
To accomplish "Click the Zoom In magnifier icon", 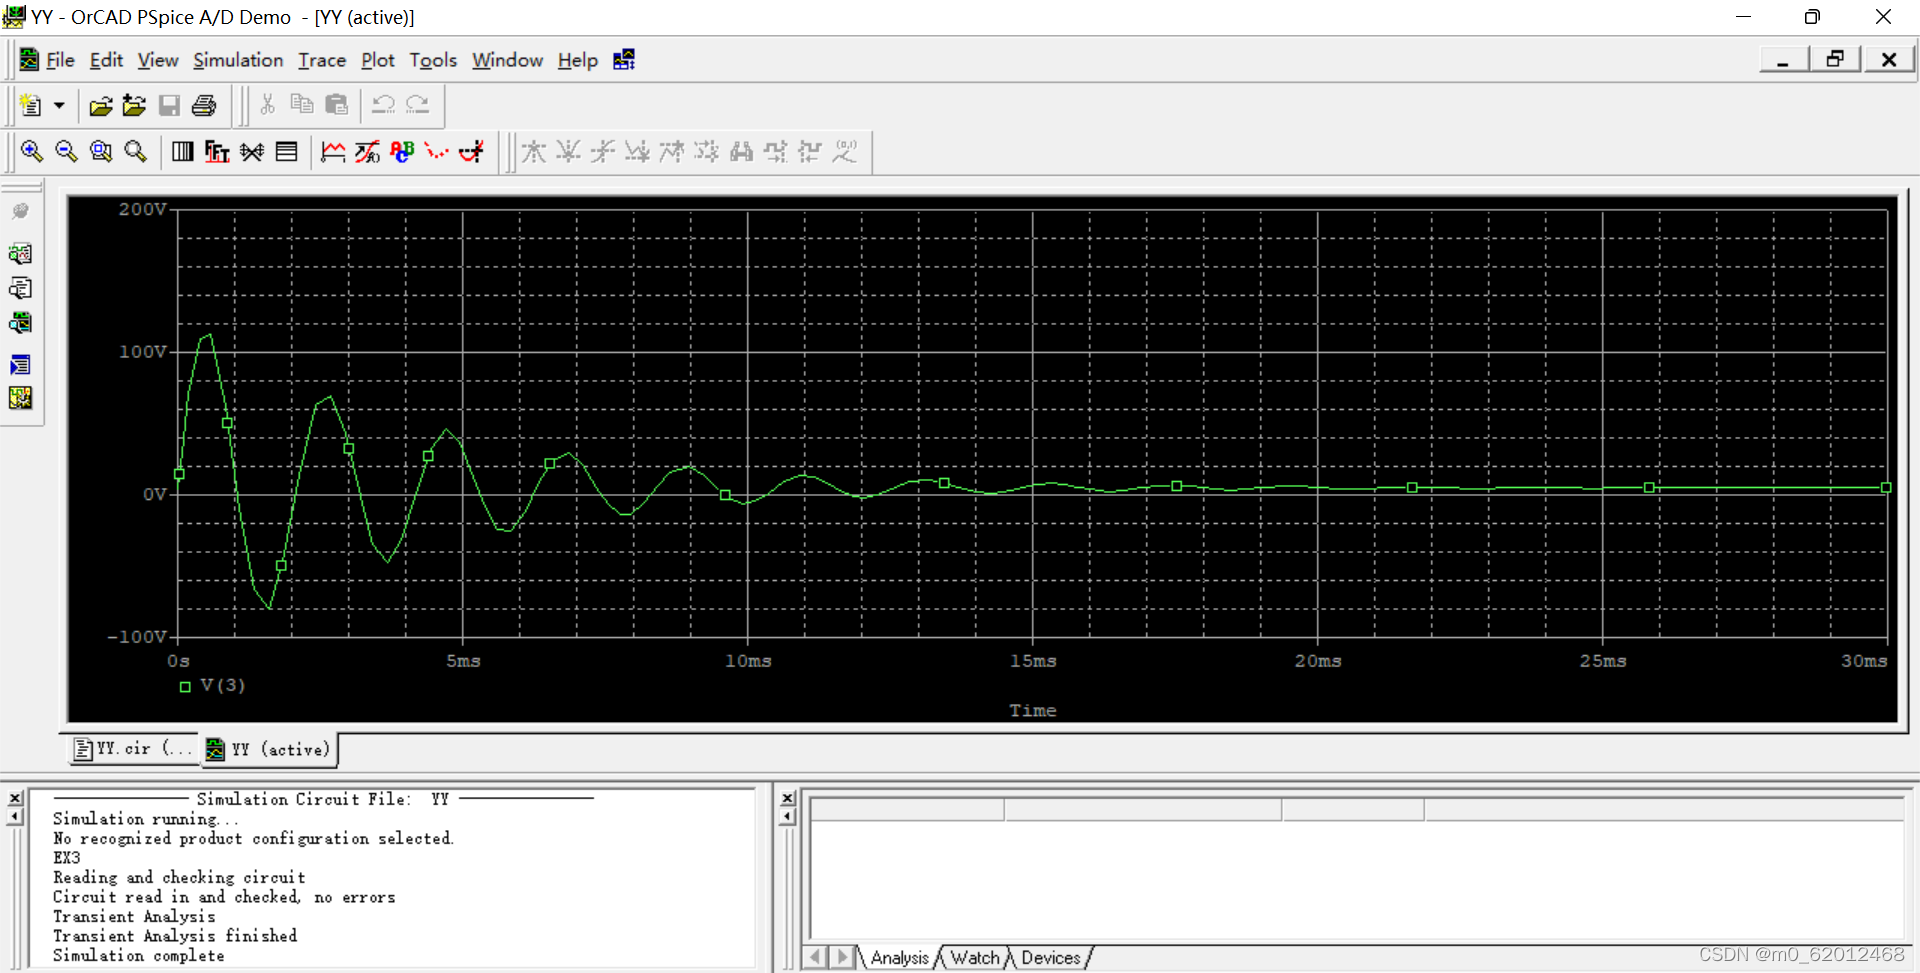I will pos(32,151).
